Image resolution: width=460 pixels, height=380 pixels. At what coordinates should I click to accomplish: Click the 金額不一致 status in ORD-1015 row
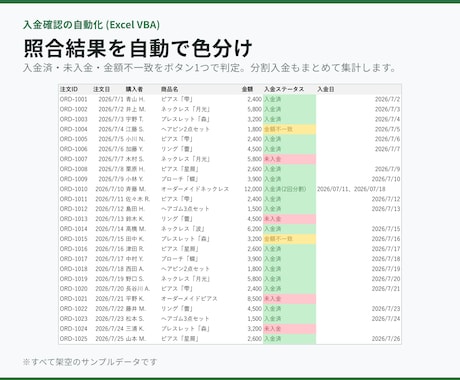coord(289,239)
